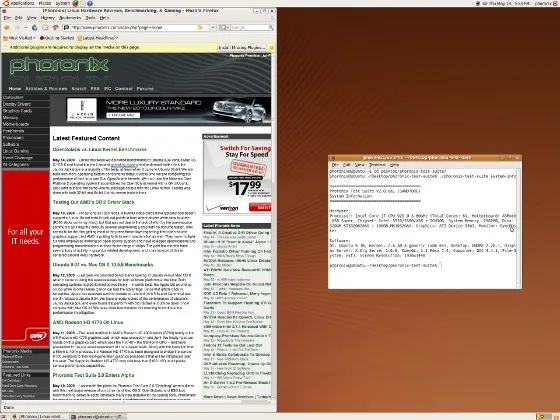Click the Phoronix logo banner

59,65
